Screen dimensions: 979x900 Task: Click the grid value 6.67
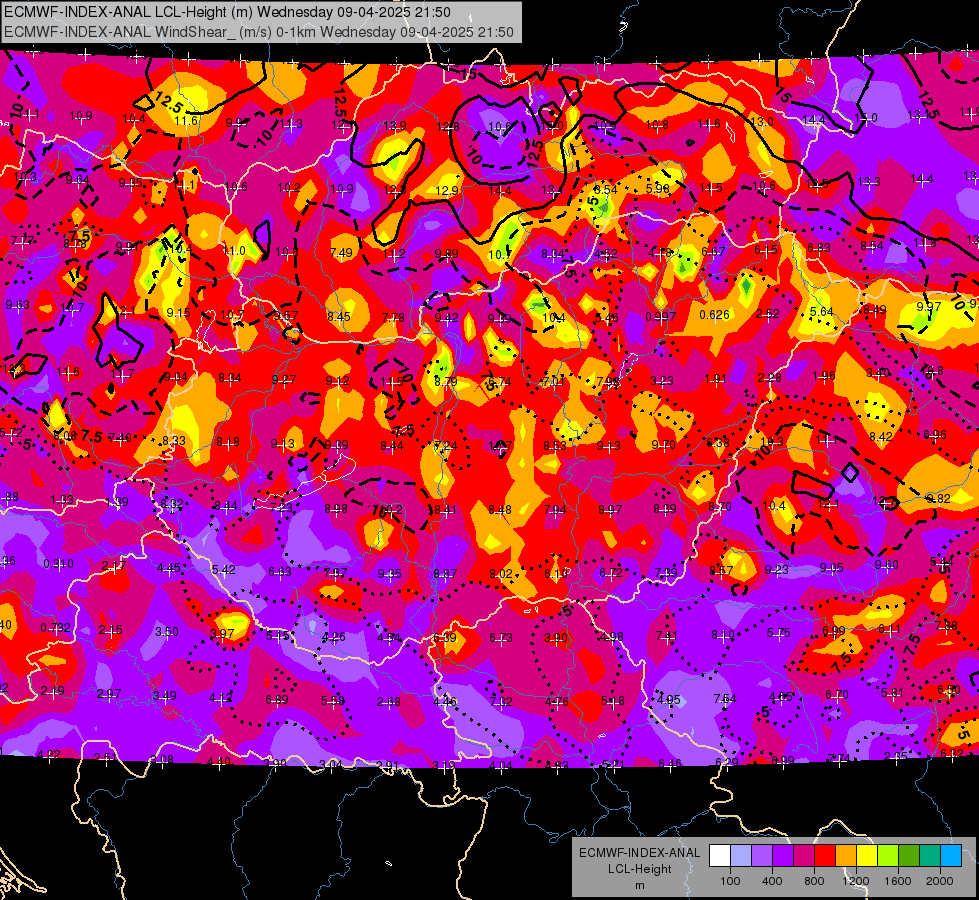pyautogui.click(x=713, y=251)
